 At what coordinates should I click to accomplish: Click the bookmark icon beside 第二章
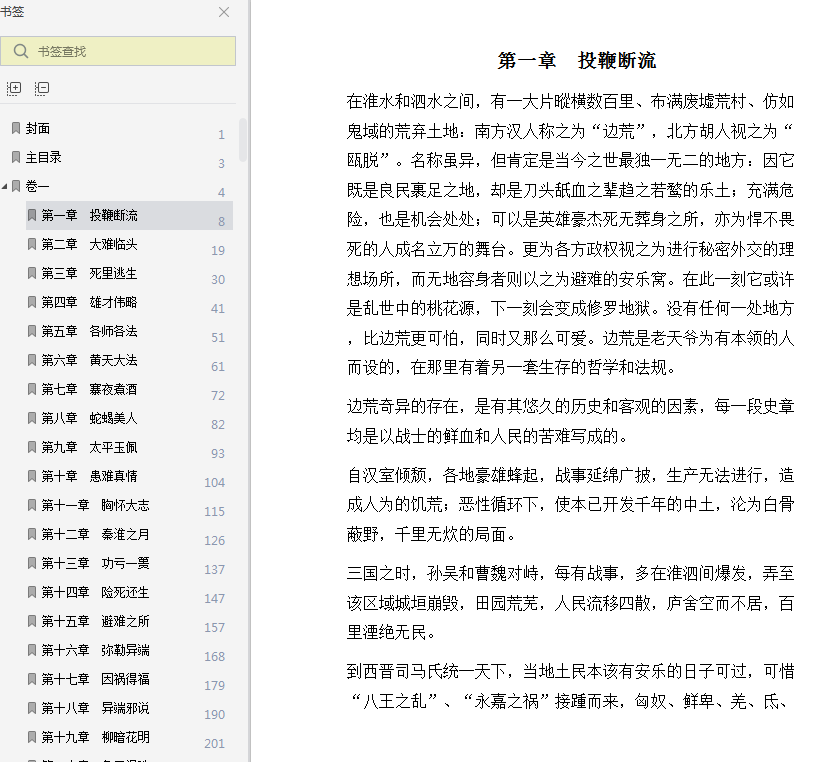(32, 244)
